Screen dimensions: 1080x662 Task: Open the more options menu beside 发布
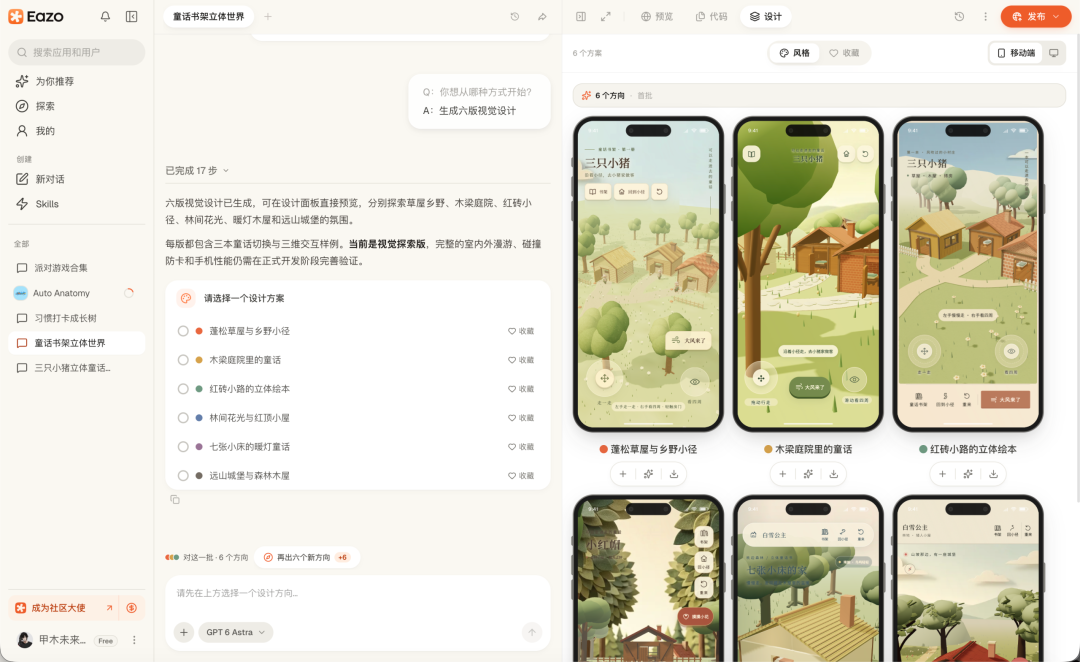985,17
